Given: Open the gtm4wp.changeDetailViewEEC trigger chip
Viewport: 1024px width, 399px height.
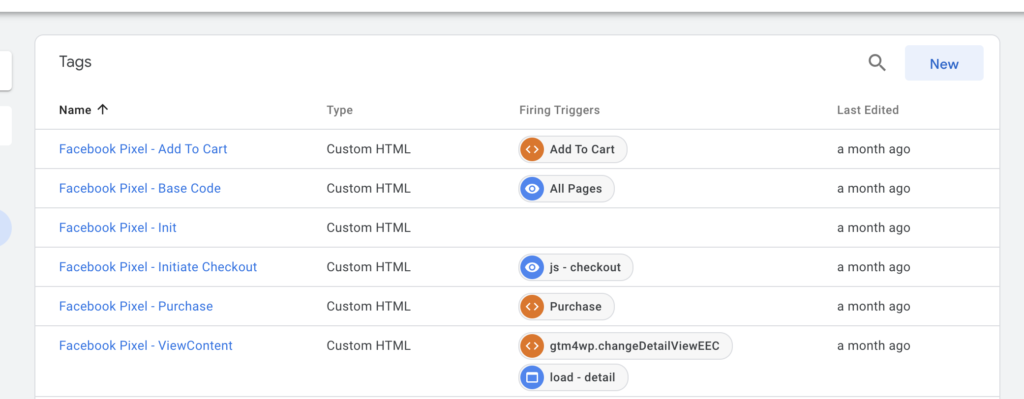Looking at the screenshot, I should pos(625,345).
